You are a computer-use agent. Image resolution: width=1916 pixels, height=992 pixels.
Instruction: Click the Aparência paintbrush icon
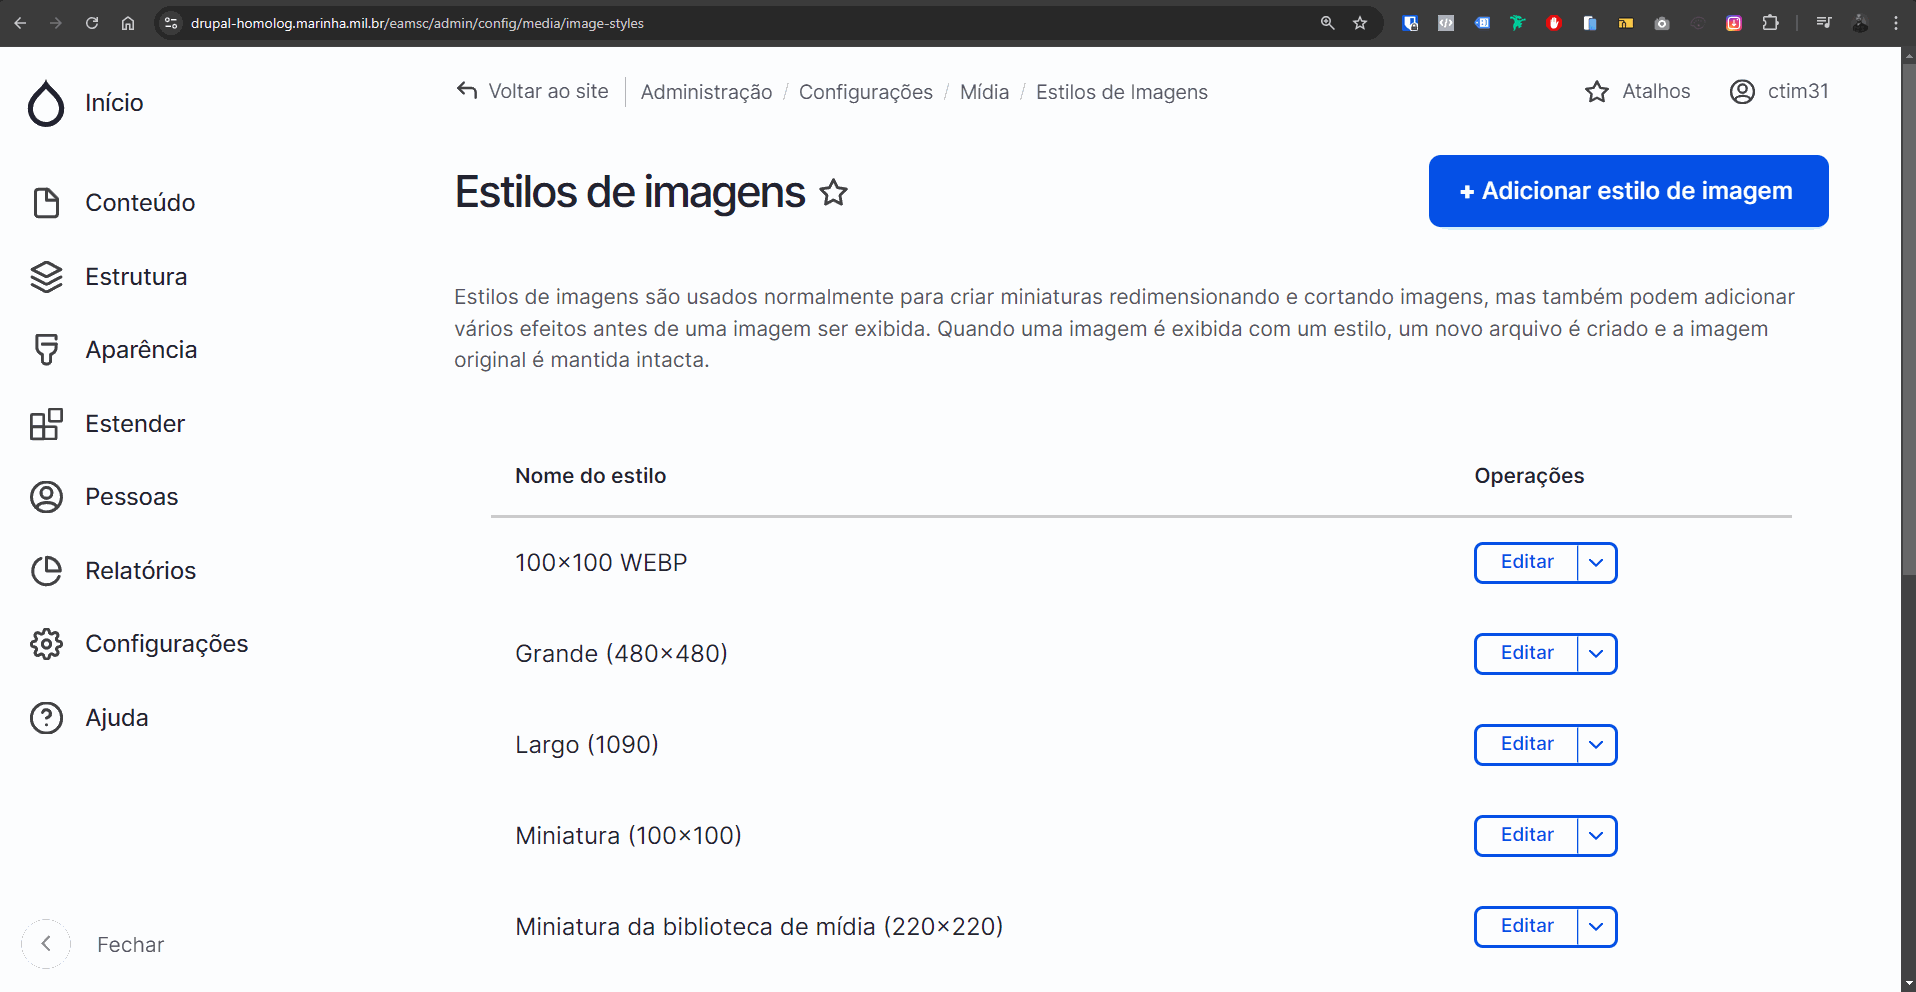tap(46, 350)
